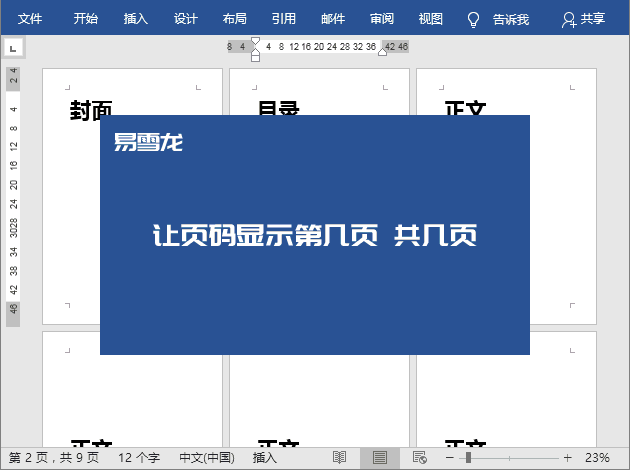Open the 文件 menu

30,18
